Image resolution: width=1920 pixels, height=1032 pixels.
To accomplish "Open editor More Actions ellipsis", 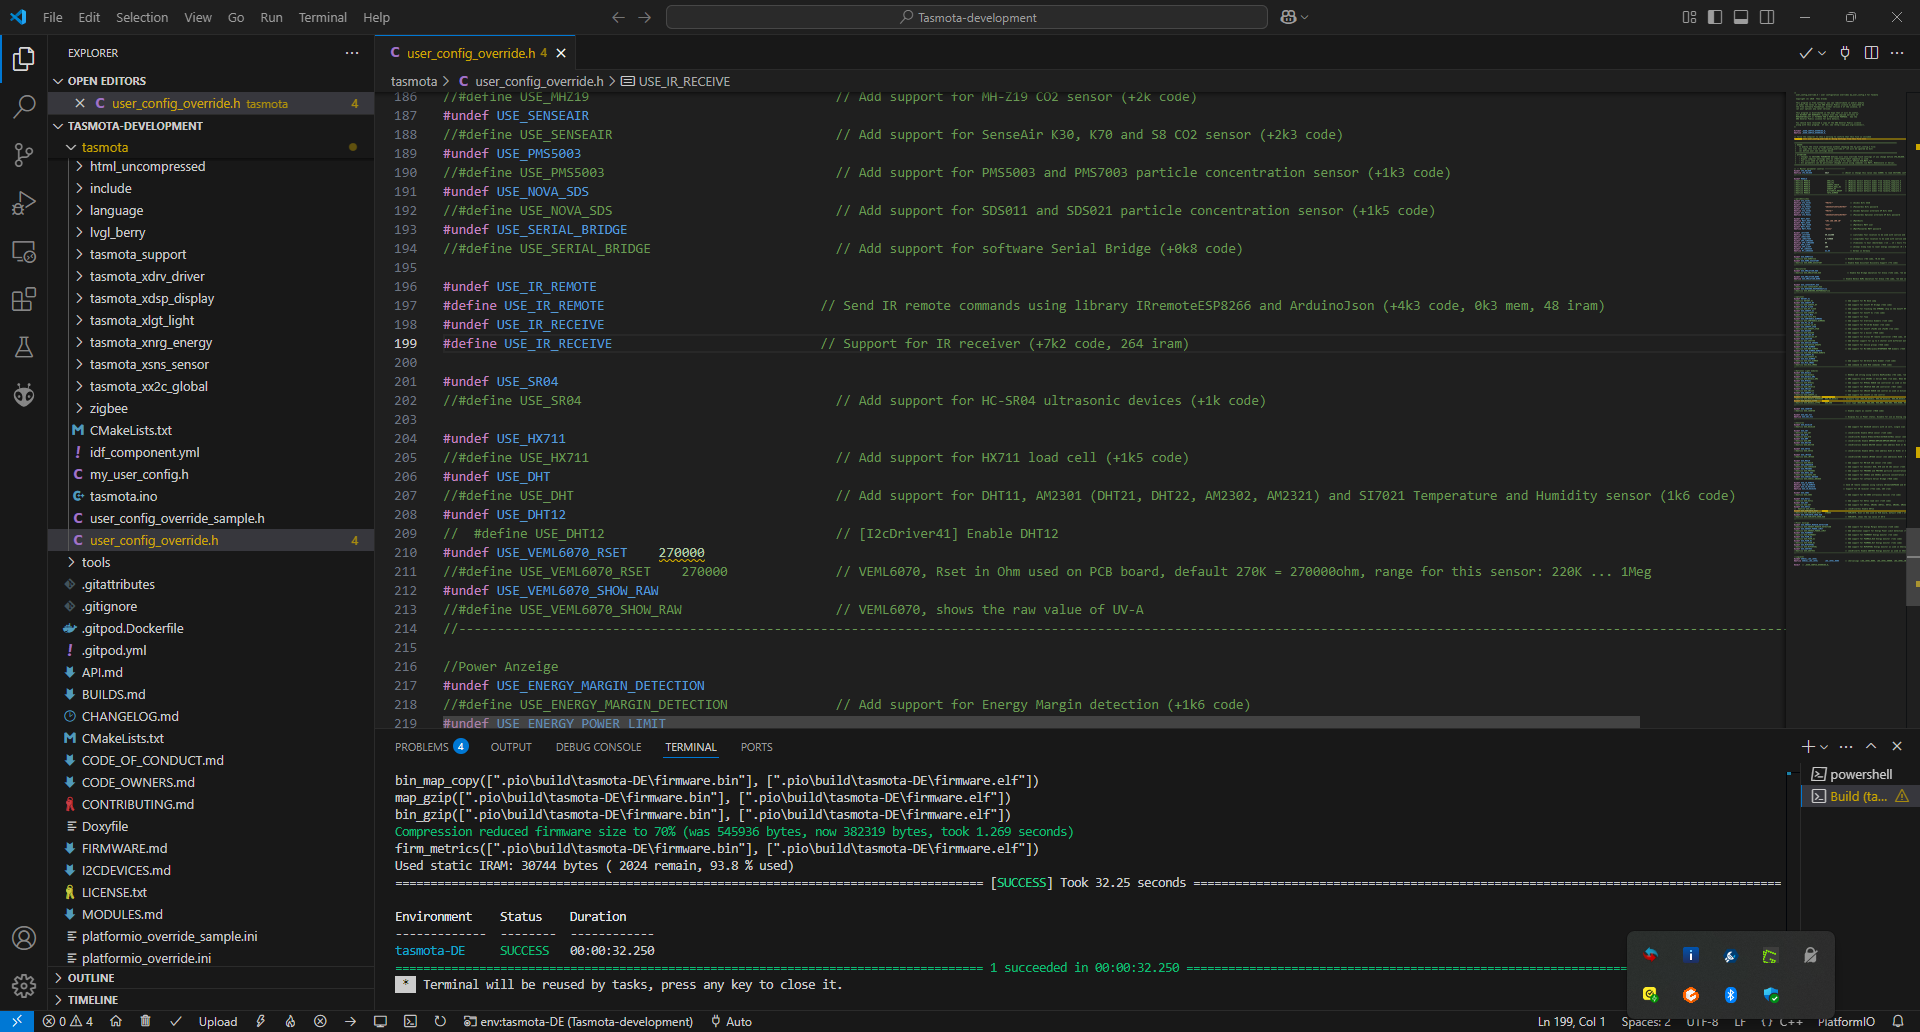I will tap(1897, 53).
